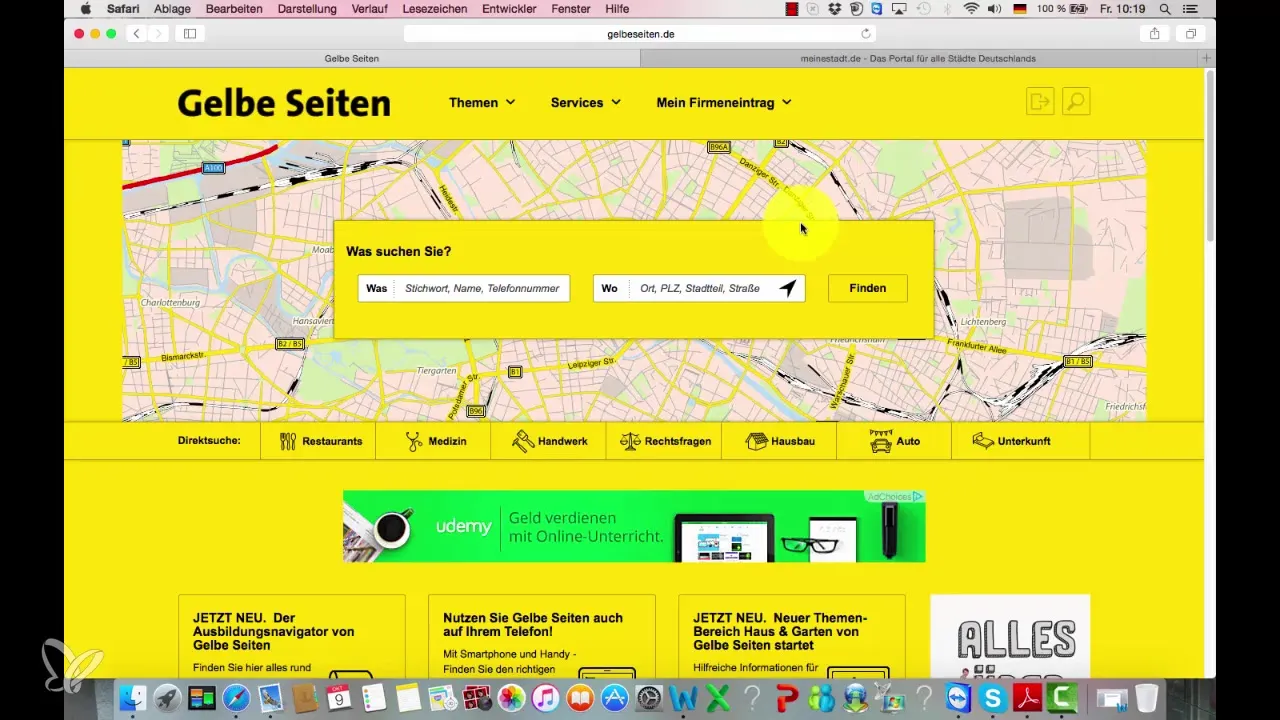Screen dimensions: 1280x720
Task: Click the login icon in yellow header
Action: pyautogui.click(x=1040, y=102)
